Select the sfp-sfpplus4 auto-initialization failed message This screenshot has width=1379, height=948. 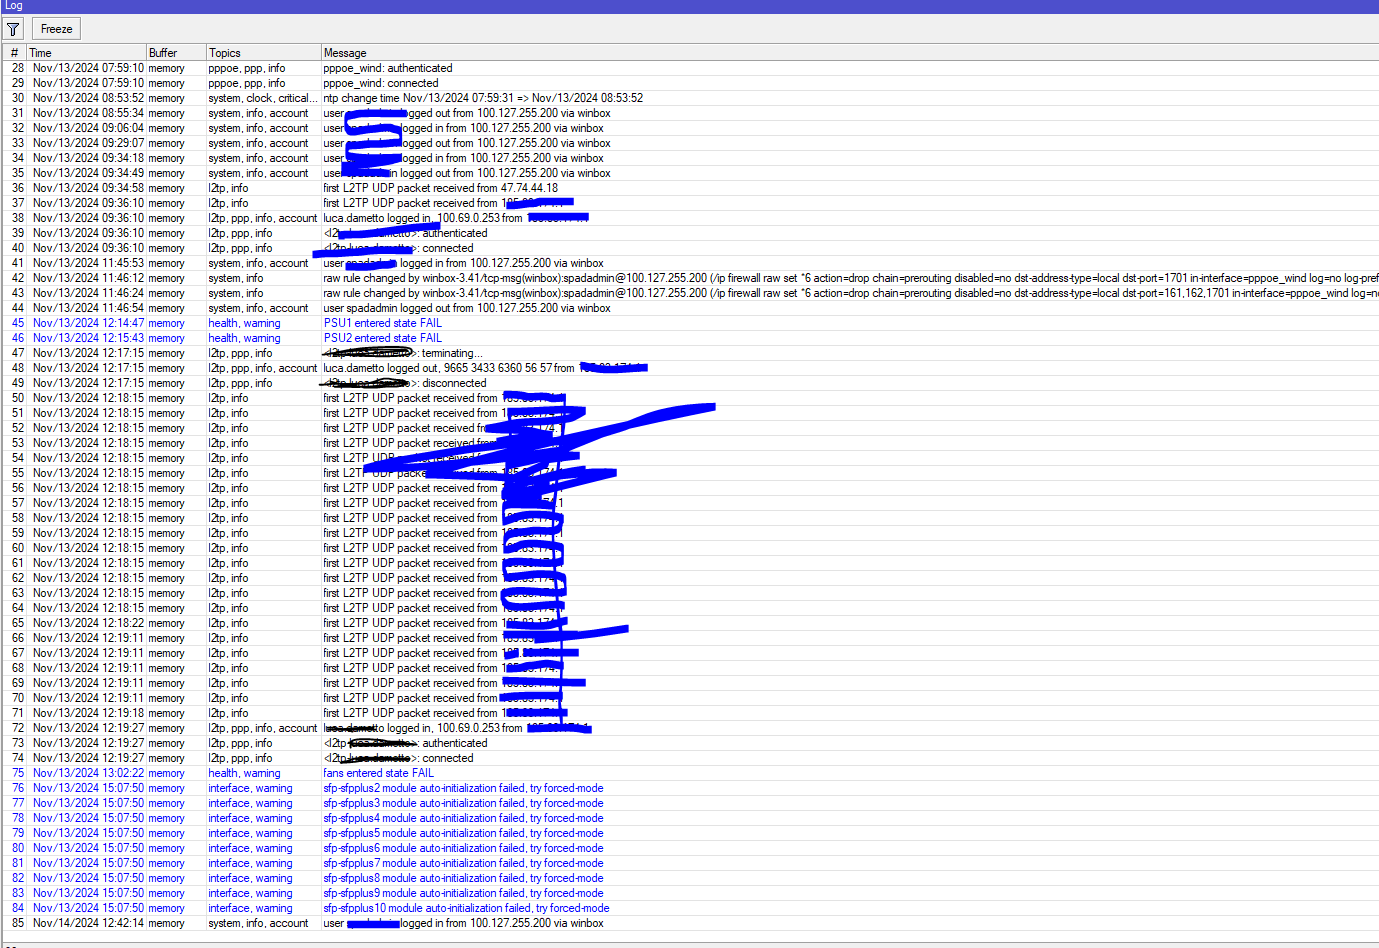pyautogui.click(x=463, y=818)
